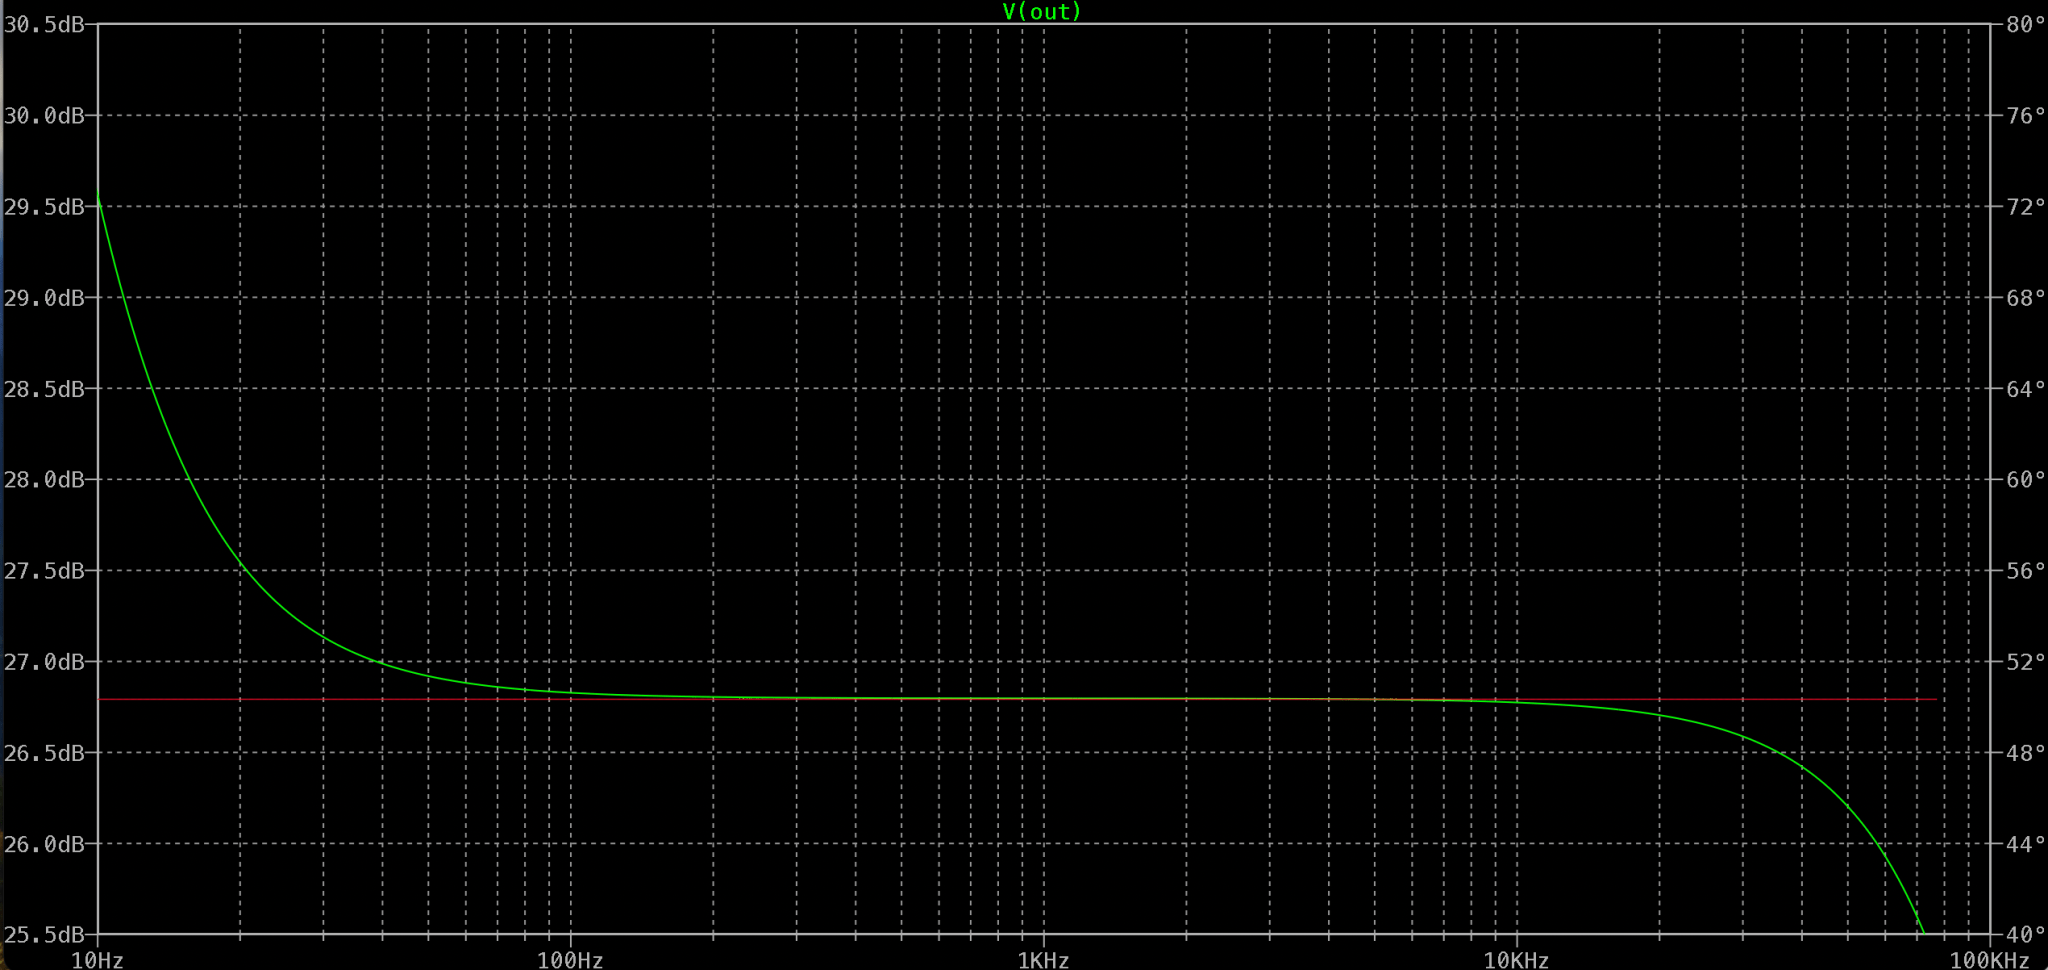Click the 76° phase axis label
The image size is (2048, 970).
[2025, 116]
